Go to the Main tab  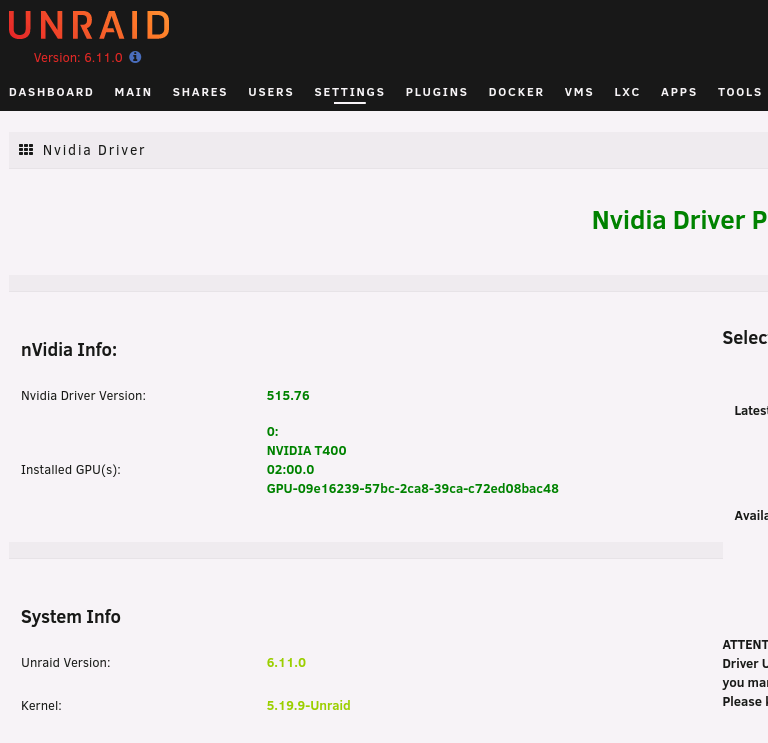[133, 92]
